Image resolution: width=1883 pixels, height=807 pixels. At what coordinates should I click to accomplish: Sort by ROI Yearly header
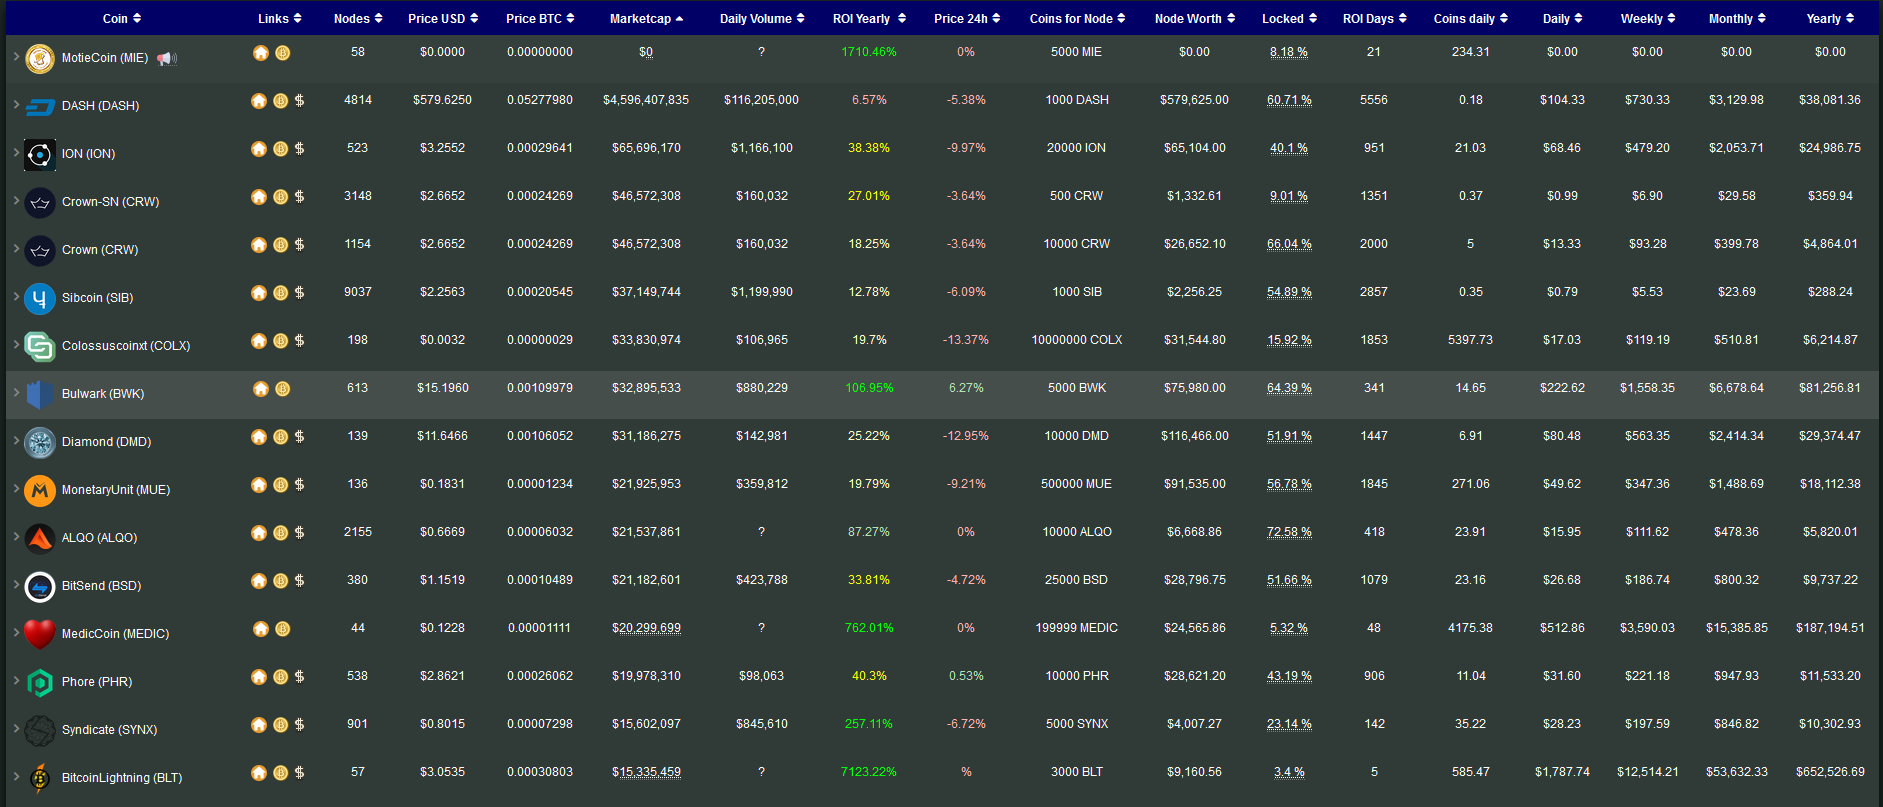869,18
